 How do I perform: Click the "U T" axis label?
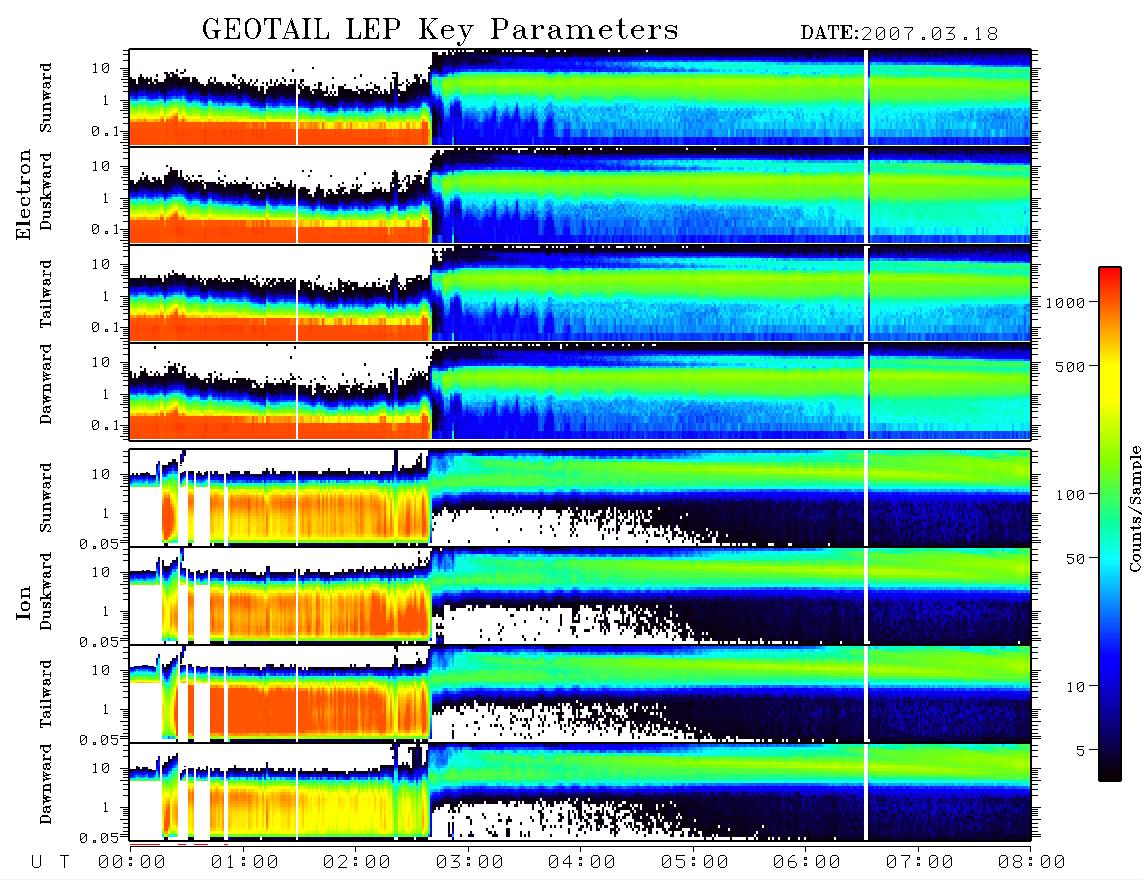[50, 863]
